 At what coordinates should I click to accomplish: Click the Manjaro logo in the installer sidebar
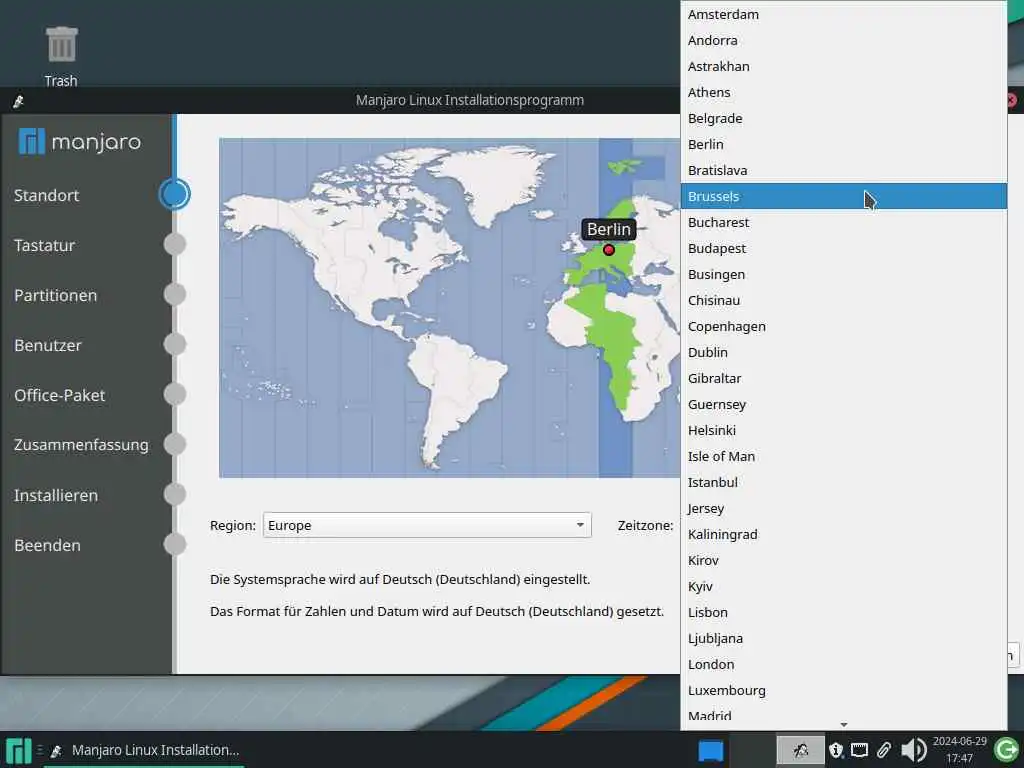pos(80,141)
